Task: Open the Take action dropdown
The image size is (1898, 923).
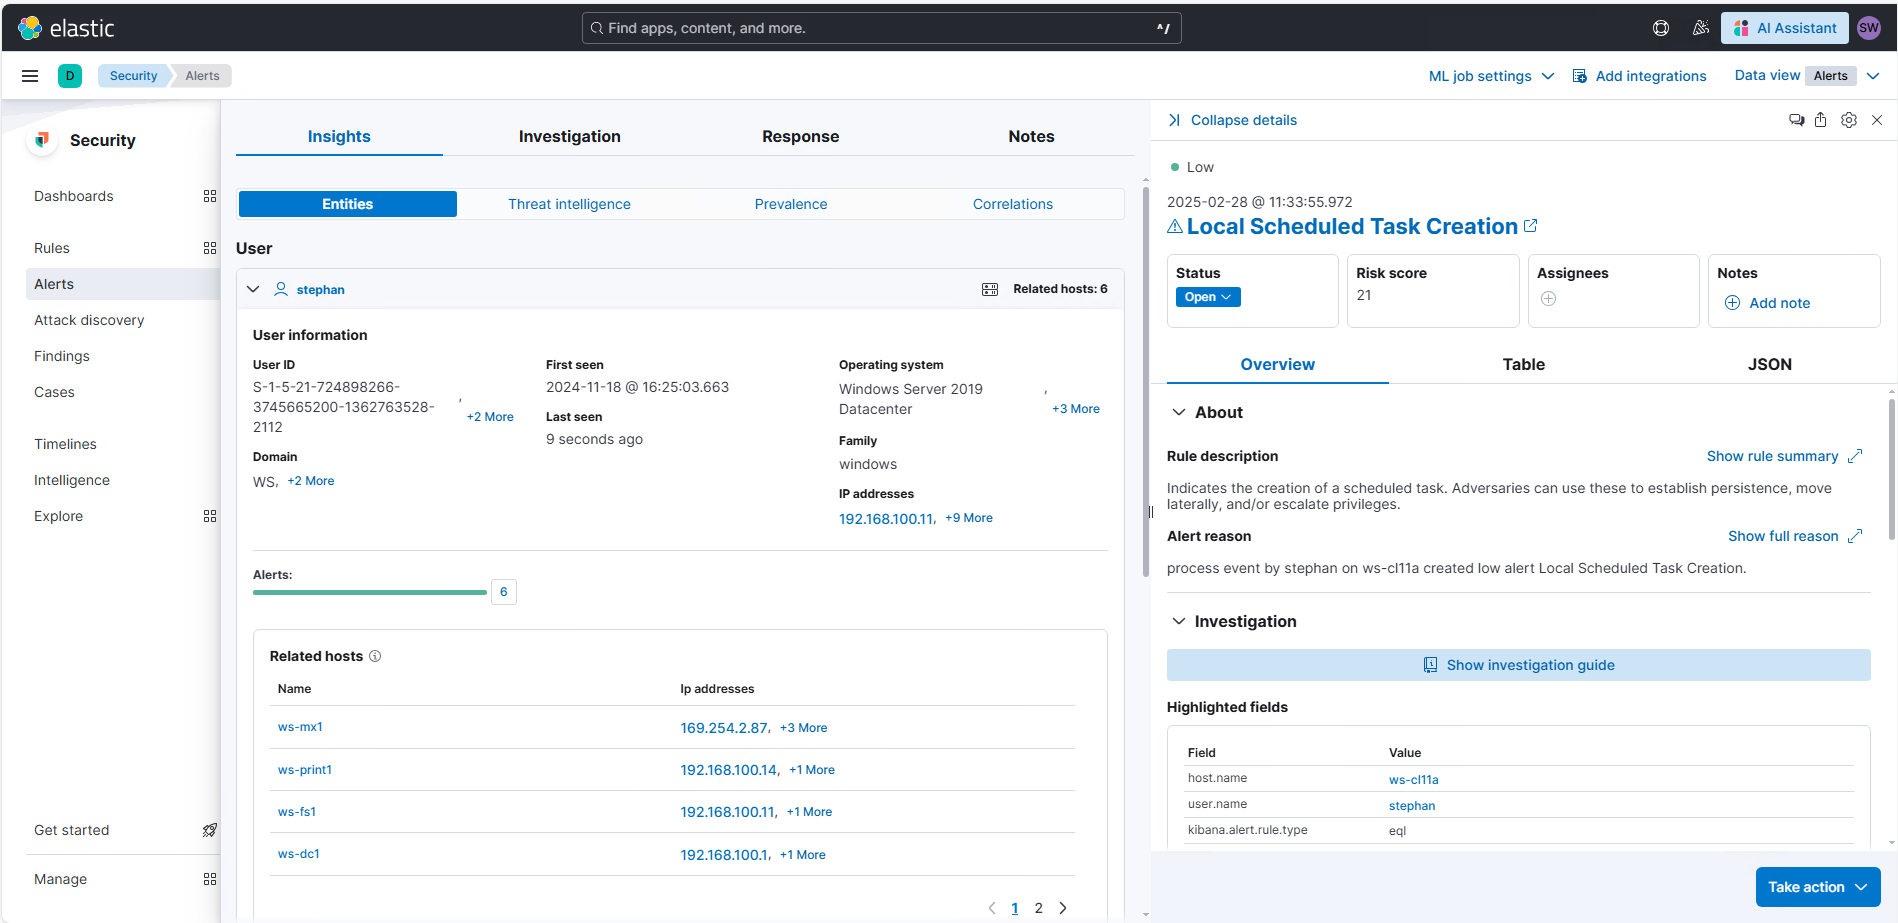Action: point(1818,887)
